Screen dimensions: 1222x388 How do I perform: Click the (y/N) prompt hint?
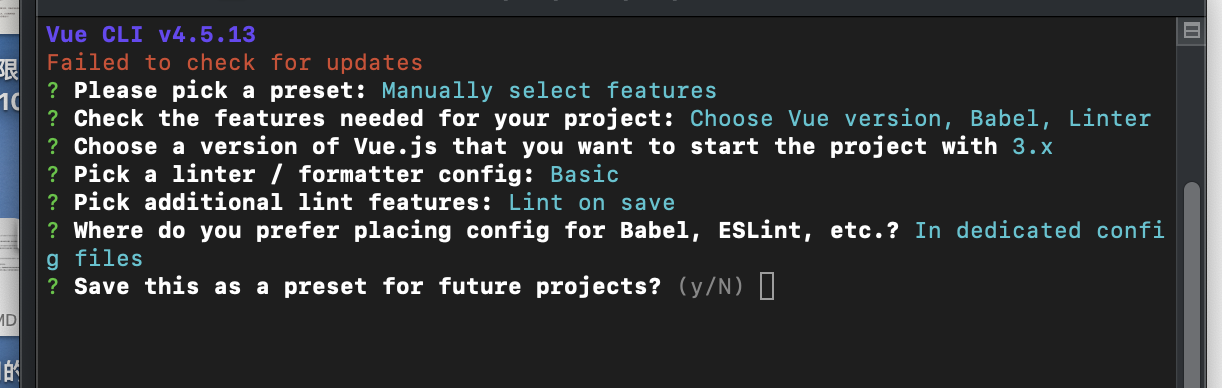710,287
